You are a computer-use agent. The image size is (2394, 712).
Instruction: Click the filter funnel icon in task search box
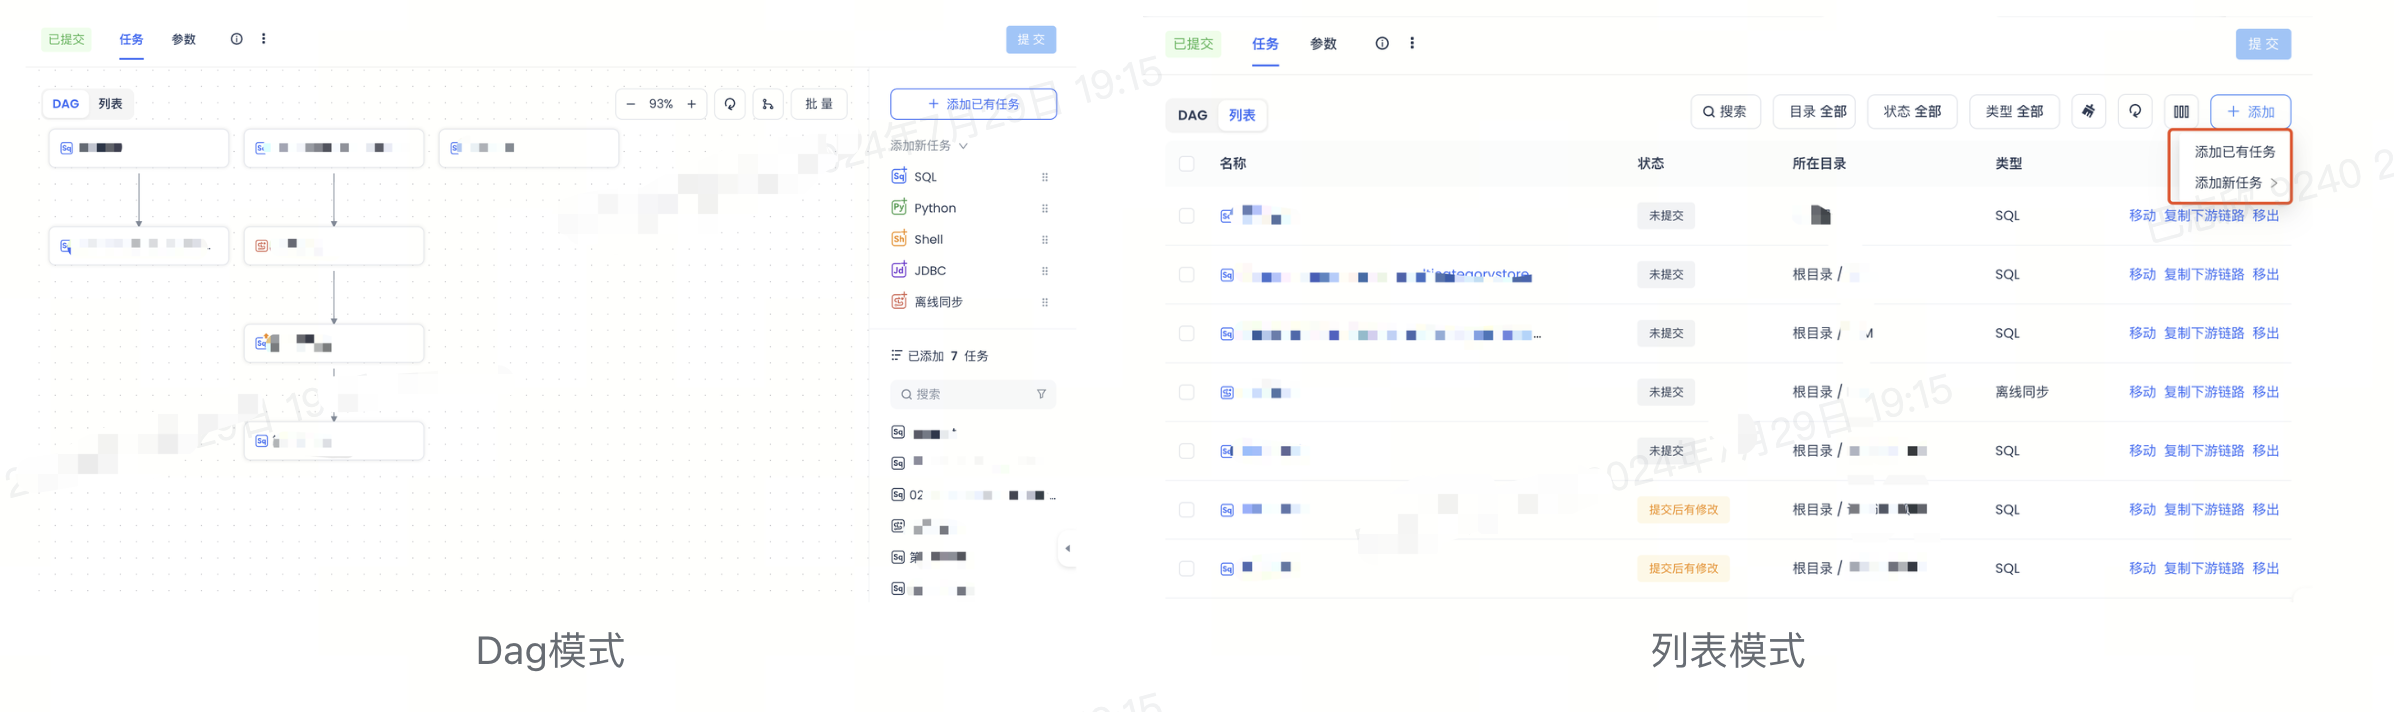(1041, 394)
